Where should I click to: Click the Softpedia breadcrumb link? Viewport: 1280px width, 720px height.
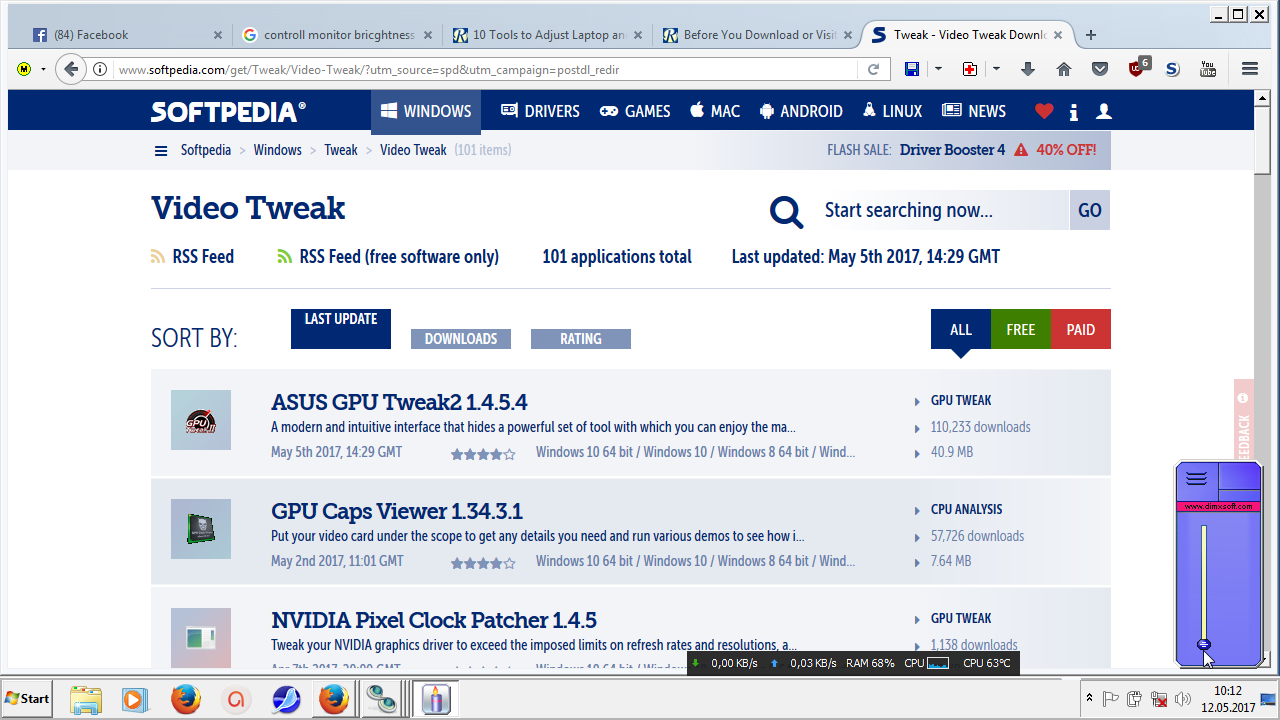(x=206, y=150)
